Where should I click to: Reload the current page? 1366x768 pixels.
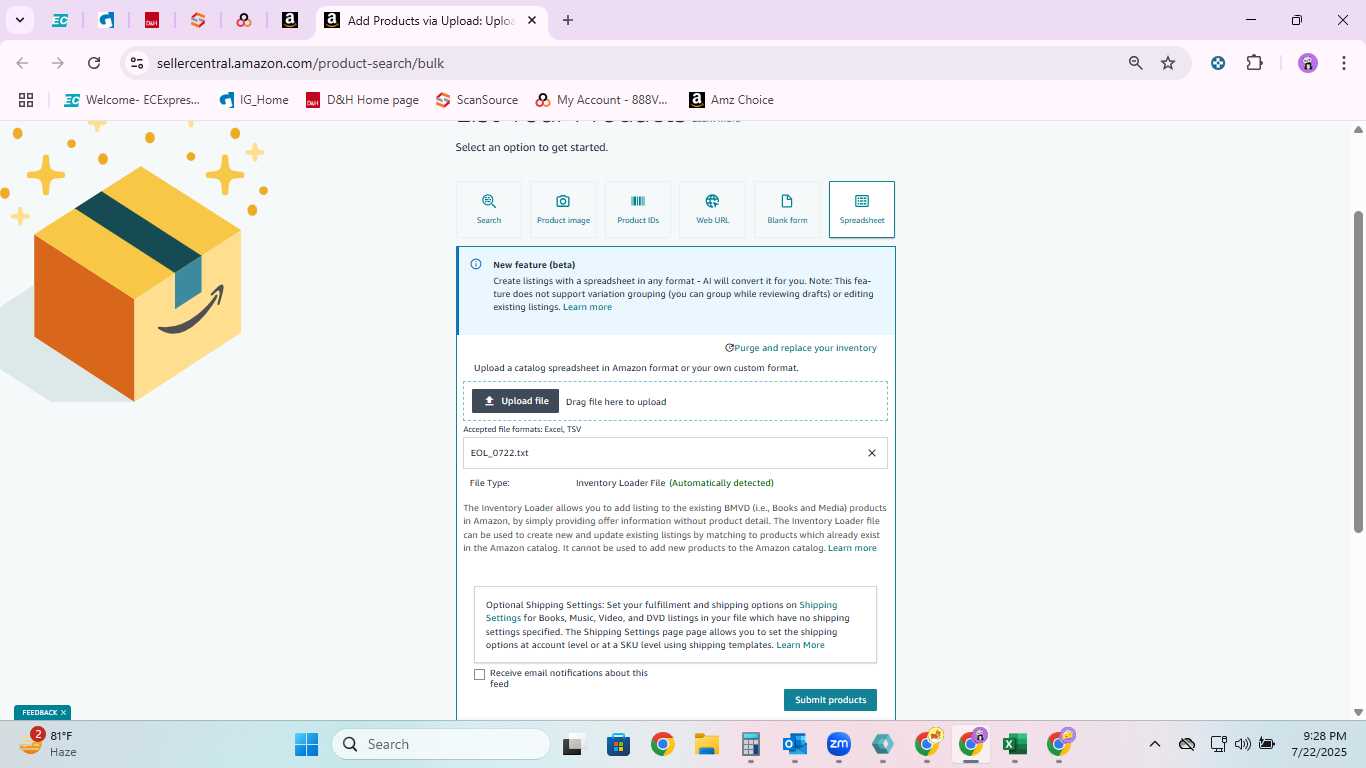point(94,63)
